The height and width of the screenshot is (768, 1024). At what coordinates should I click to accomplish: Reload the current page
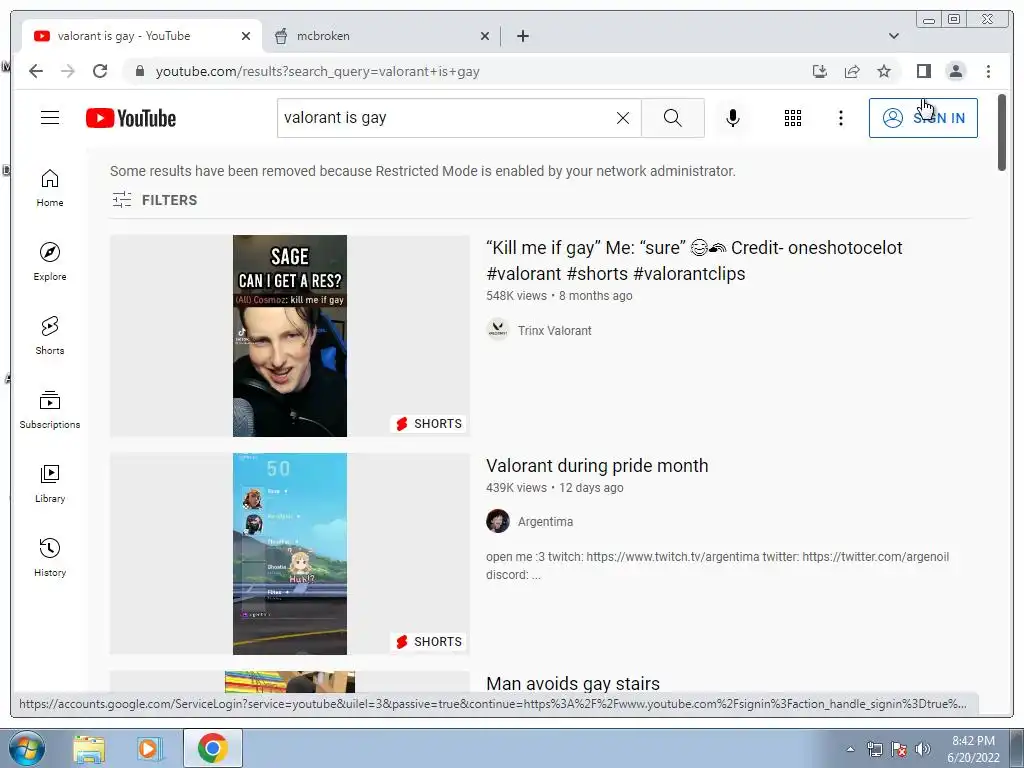[100, 71]
